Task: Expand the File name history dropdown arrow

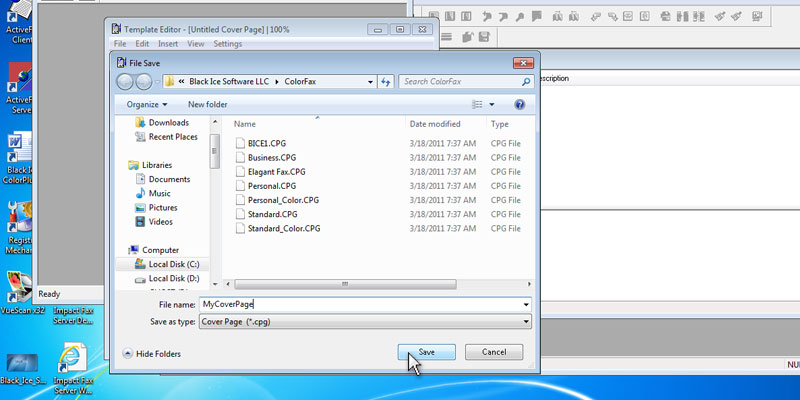Action: tap(526, 303)
